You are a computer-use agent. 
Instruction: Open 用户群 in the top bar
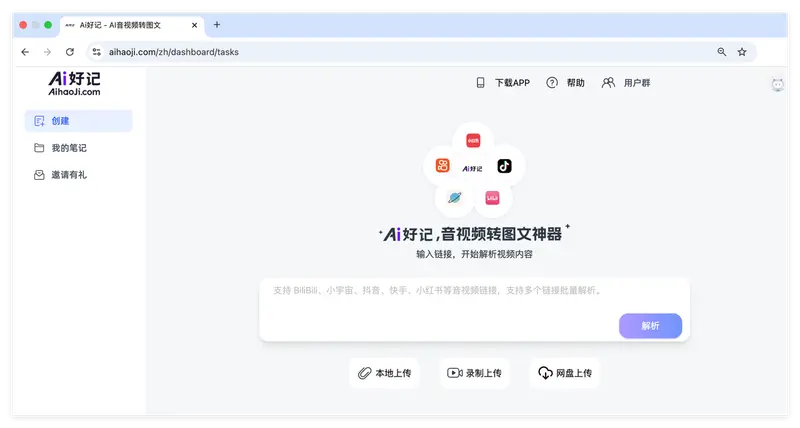[637, 83]
